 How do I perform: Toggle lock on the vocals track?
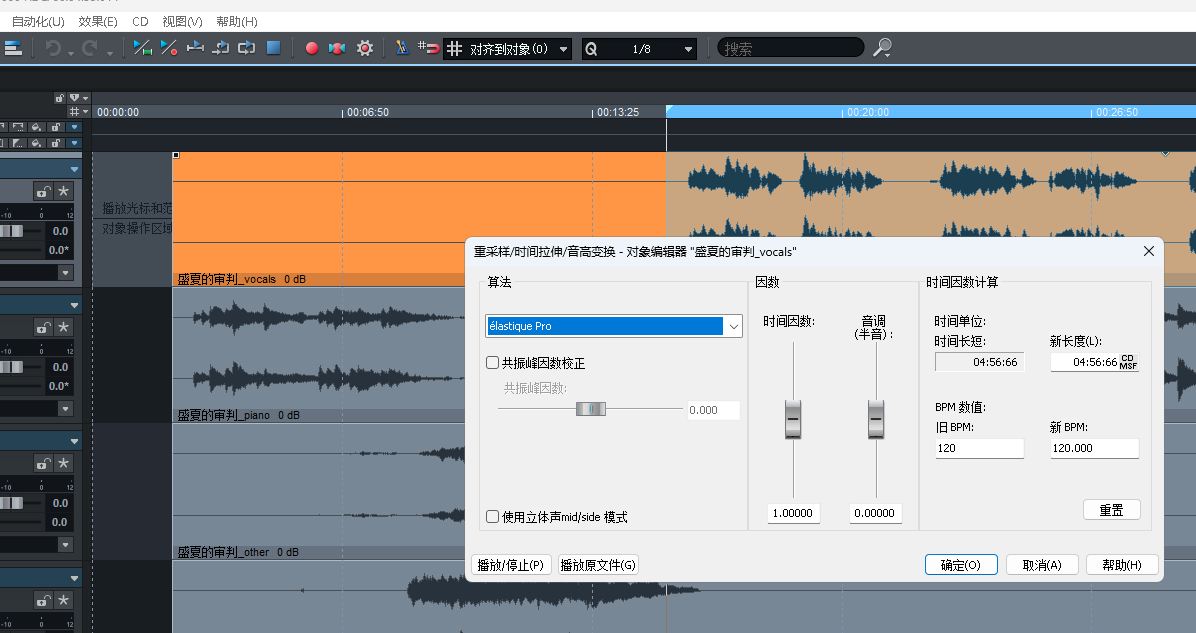point(43,191)
